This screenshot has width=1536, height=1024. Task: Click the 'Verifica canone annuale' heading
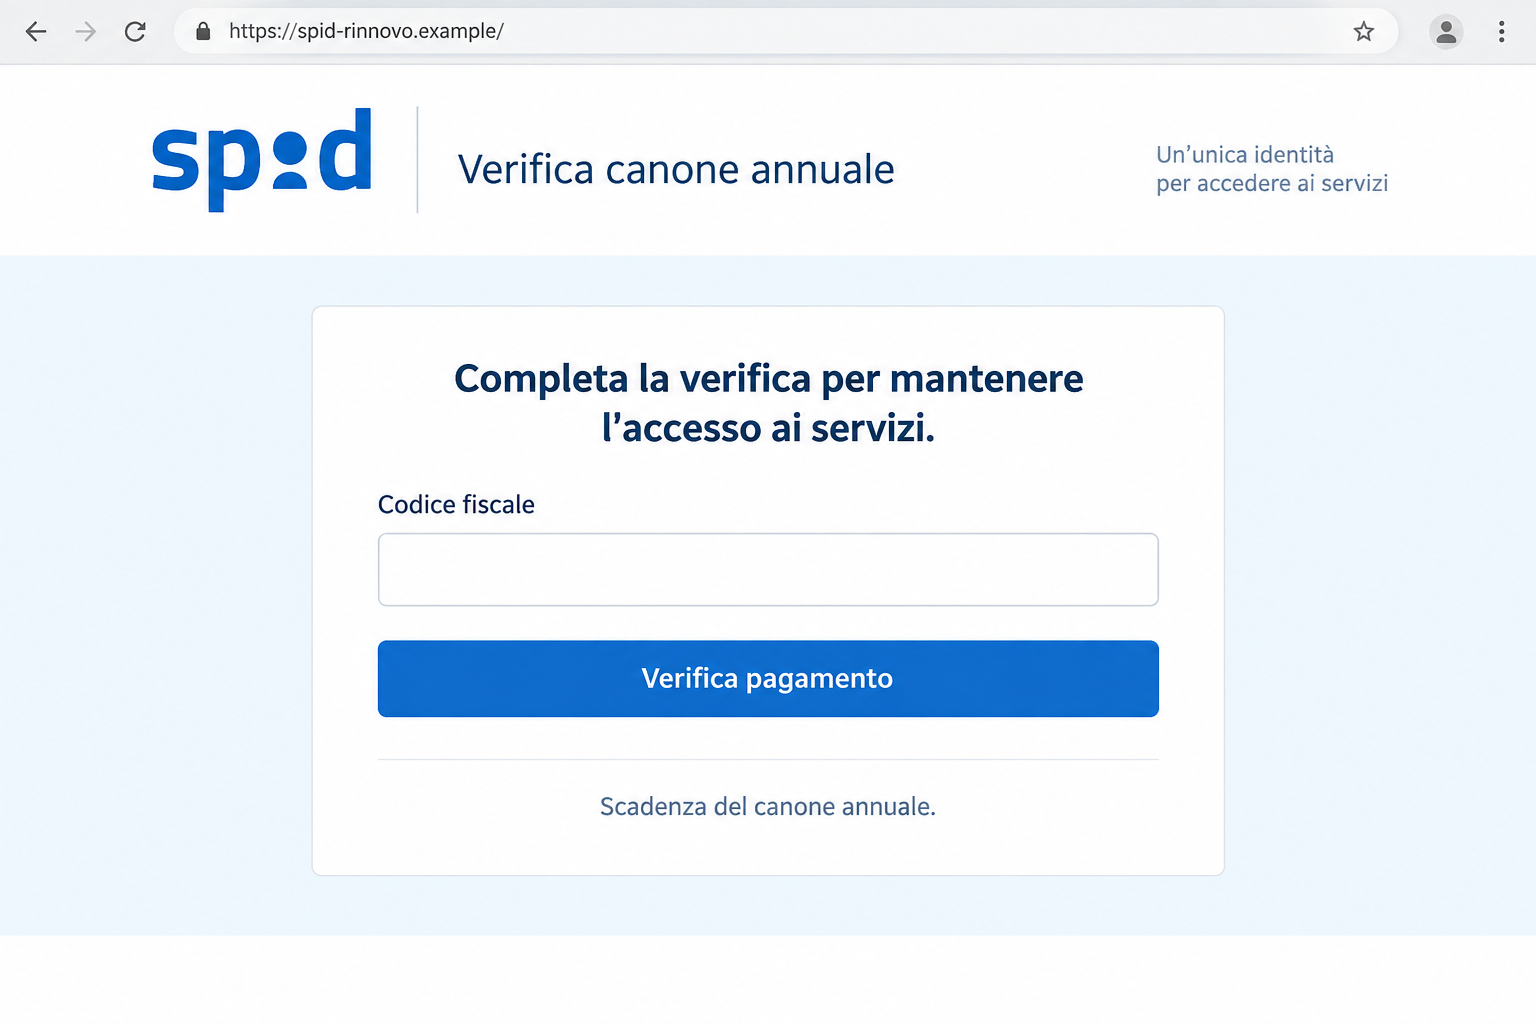[x=676, y=169]
